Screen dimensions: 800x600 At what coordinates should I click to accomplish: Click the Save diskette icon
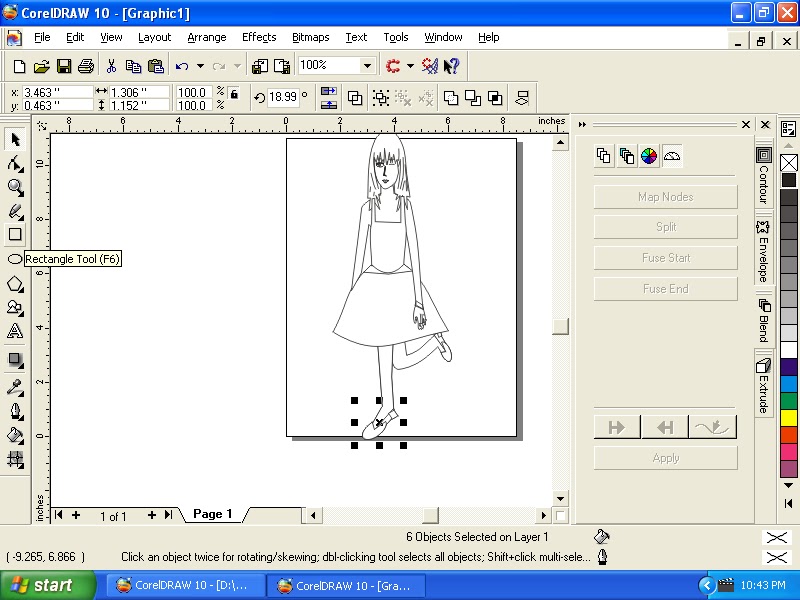64,66
